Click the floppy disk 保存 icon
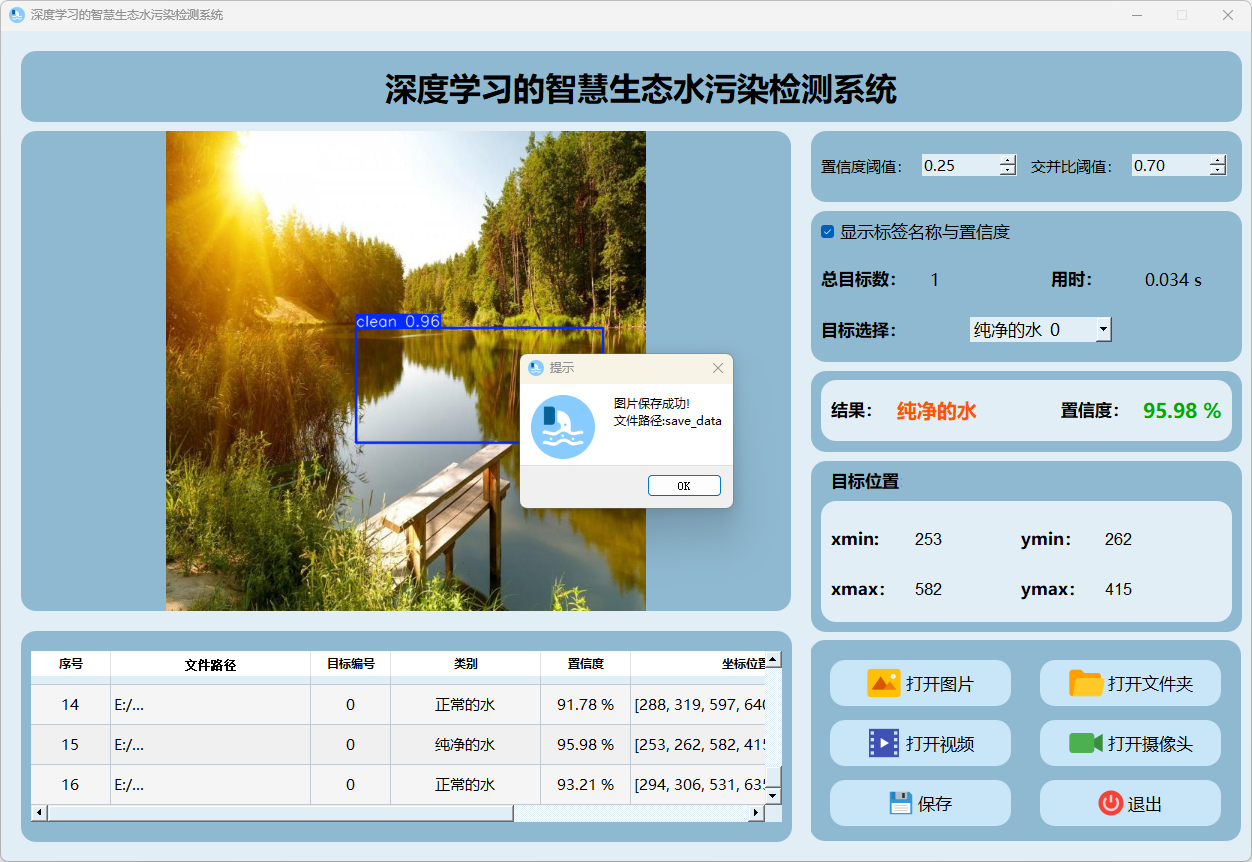The width and height of the screenshot is (1252, 862). [900, 803]
